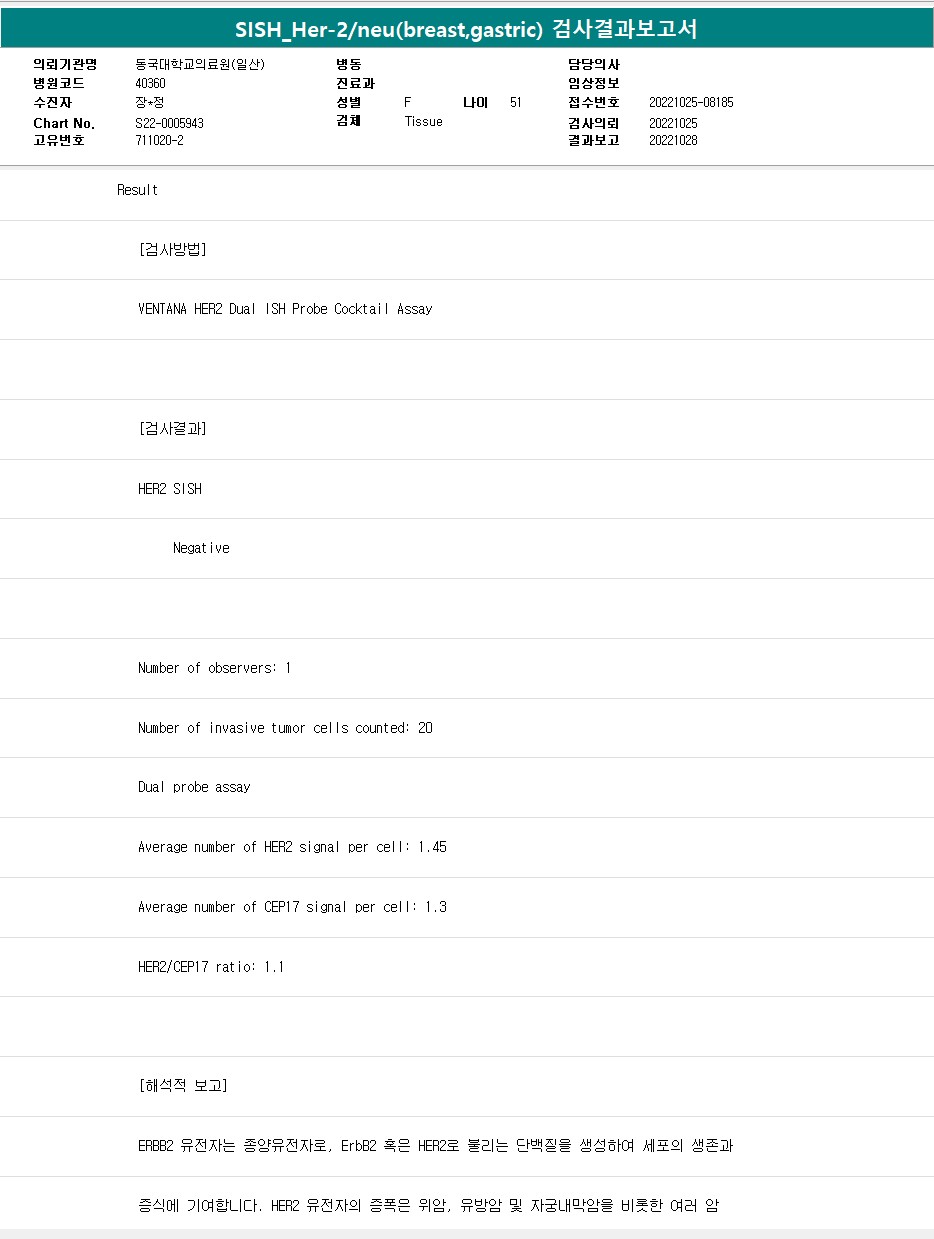
Task: Click the [검사방법] section heading
Action: tap(172, 250)
